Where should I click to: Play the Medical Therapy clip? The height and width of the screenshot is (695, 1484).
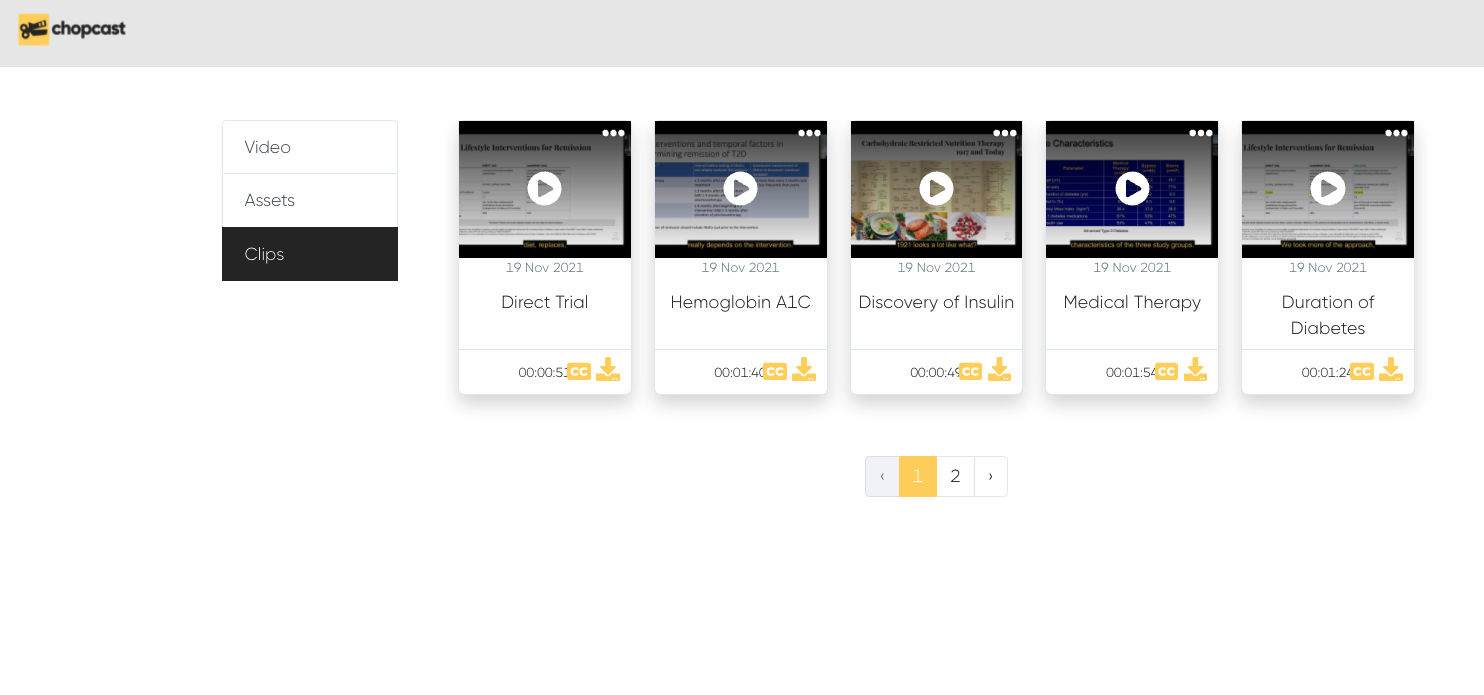1132,188
